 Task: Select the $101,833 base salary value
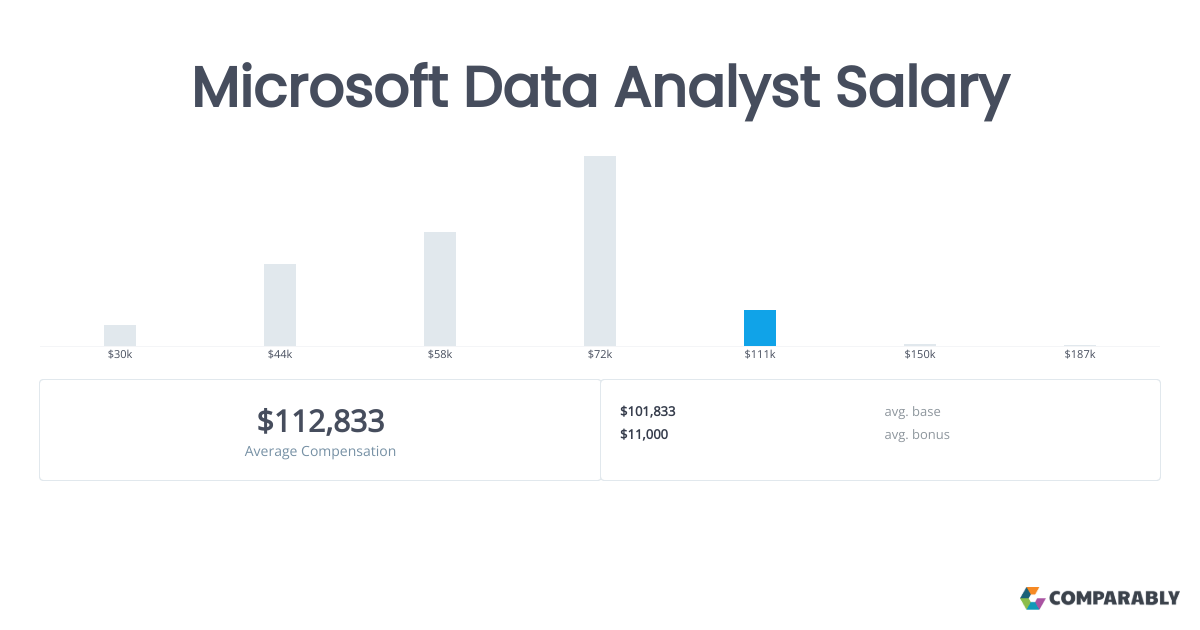pyautogui.click(x=648, y=411)
